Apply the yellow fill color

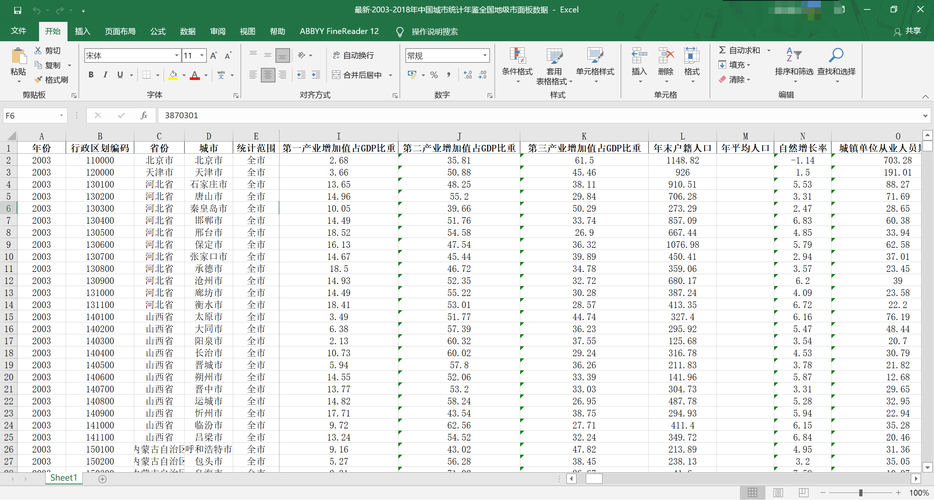coord(173,75)
